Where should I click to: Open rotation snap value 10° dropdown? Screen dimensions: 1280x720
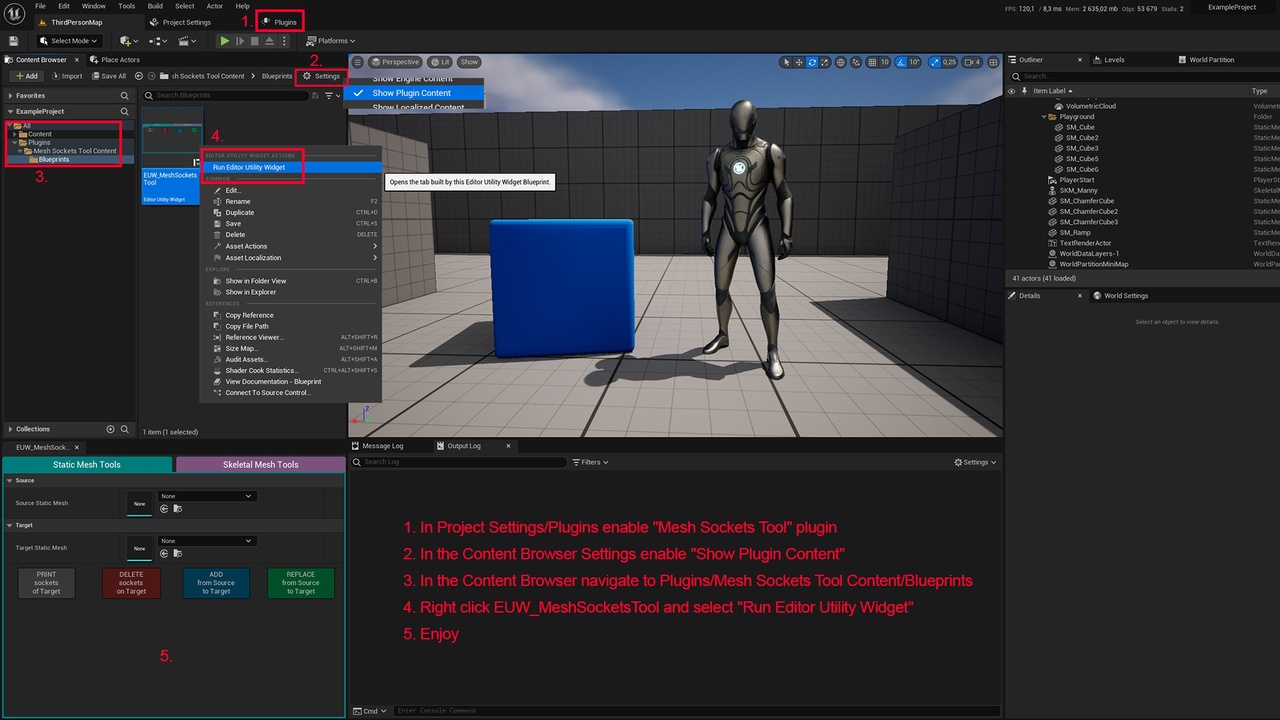pos(914,62)
